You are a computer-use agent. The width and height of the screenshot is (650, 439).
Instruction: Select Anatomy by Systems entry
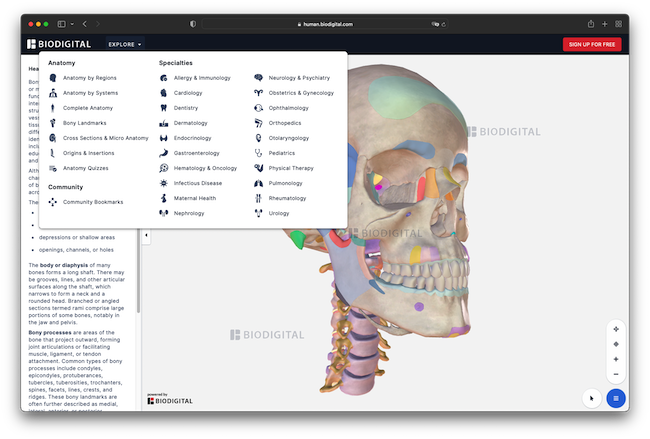[x=90, y=93]
